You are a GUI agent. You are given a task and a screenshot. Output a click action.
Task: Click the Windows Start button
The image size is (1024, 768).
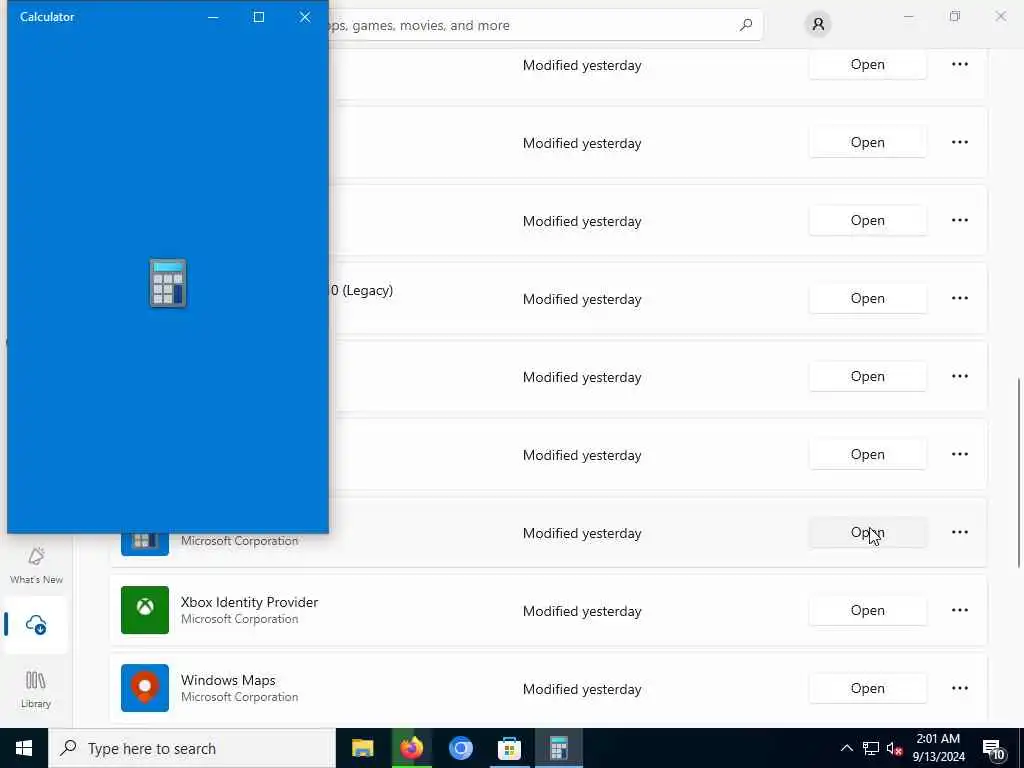(24, 748)
